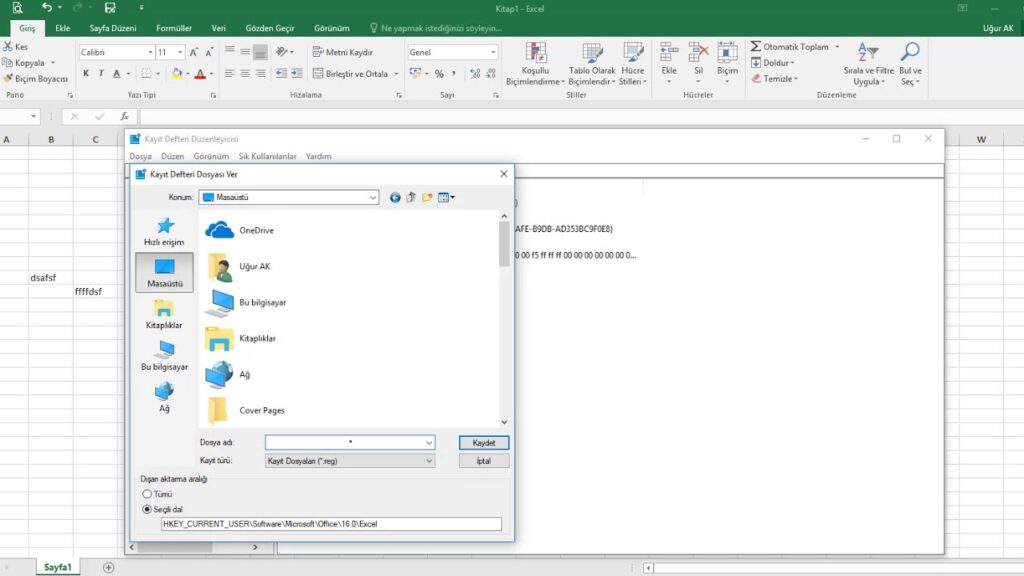
Task: Open the Kayıt türü file type dropdown
Action: pos(429,461)
